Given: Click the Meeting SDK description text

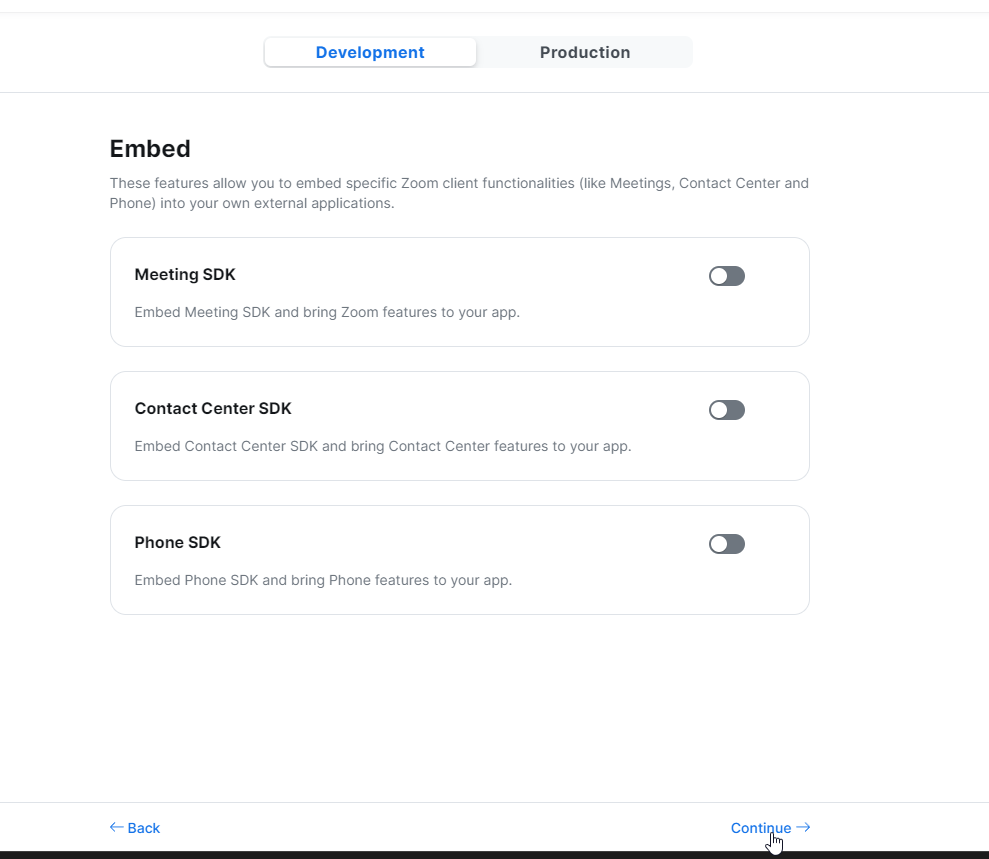Looking at the screenshot, I should point(327,312).
